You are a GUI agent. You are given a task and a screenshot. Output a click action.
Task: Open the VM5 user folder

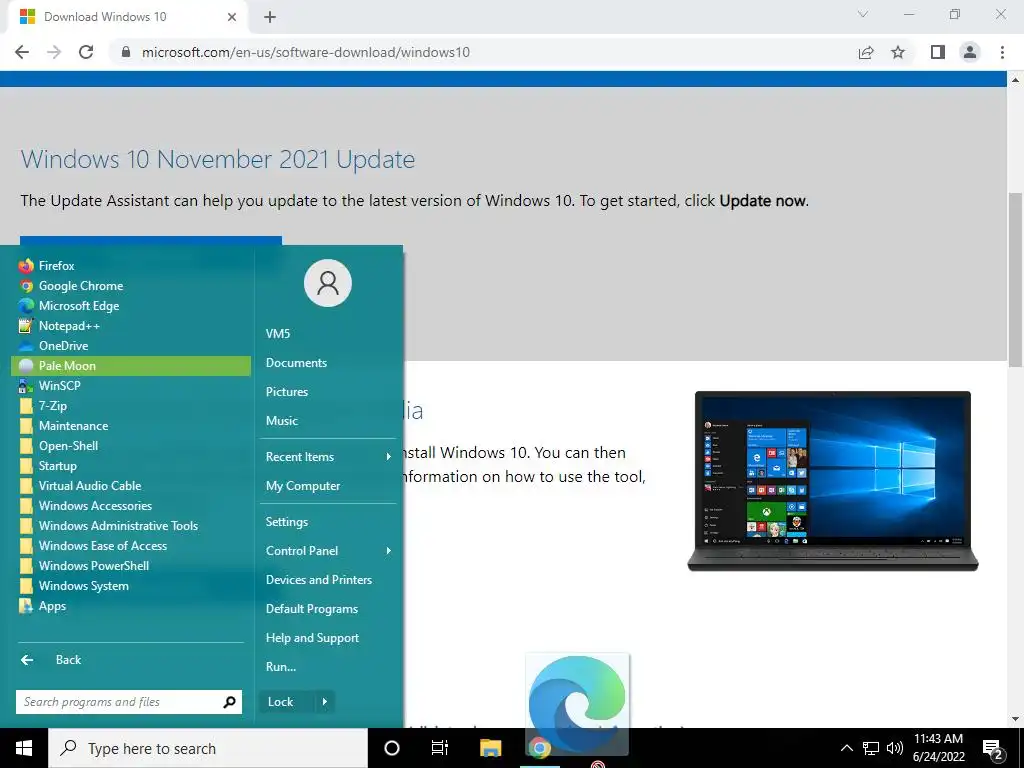(328, 334)
